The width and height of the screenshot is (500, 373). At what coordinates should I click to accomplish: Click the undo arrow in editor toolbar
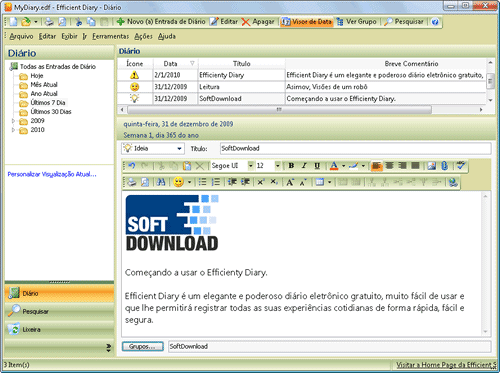point(132,166)
